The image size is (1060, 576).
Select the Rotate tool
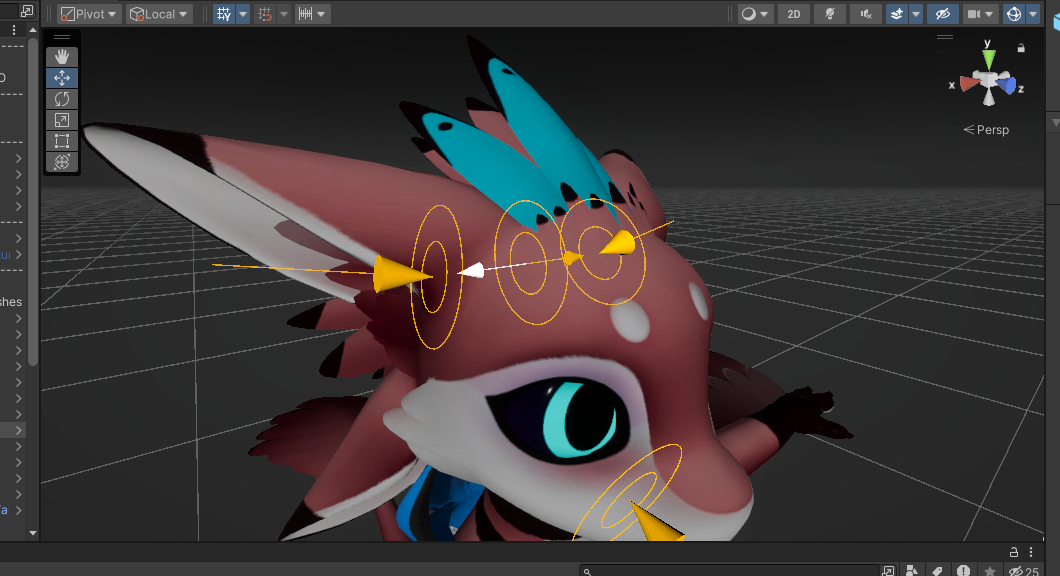click(62, 98)
